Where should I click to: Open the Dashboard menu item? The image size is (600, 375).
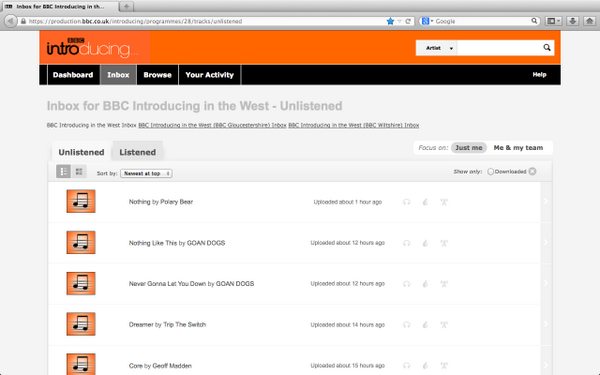click(73, 75)
